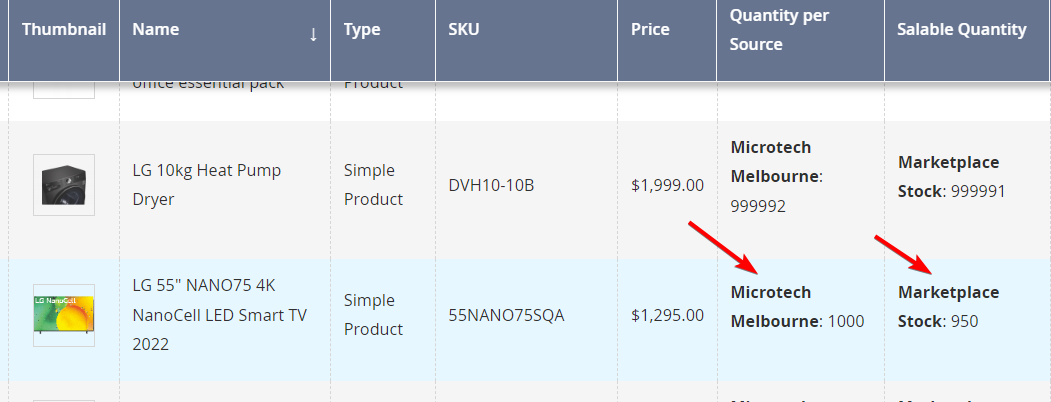Click the $1,295.00 price cell
The height and width of the screenshot is (402, 1051).
tap(667, 316)
